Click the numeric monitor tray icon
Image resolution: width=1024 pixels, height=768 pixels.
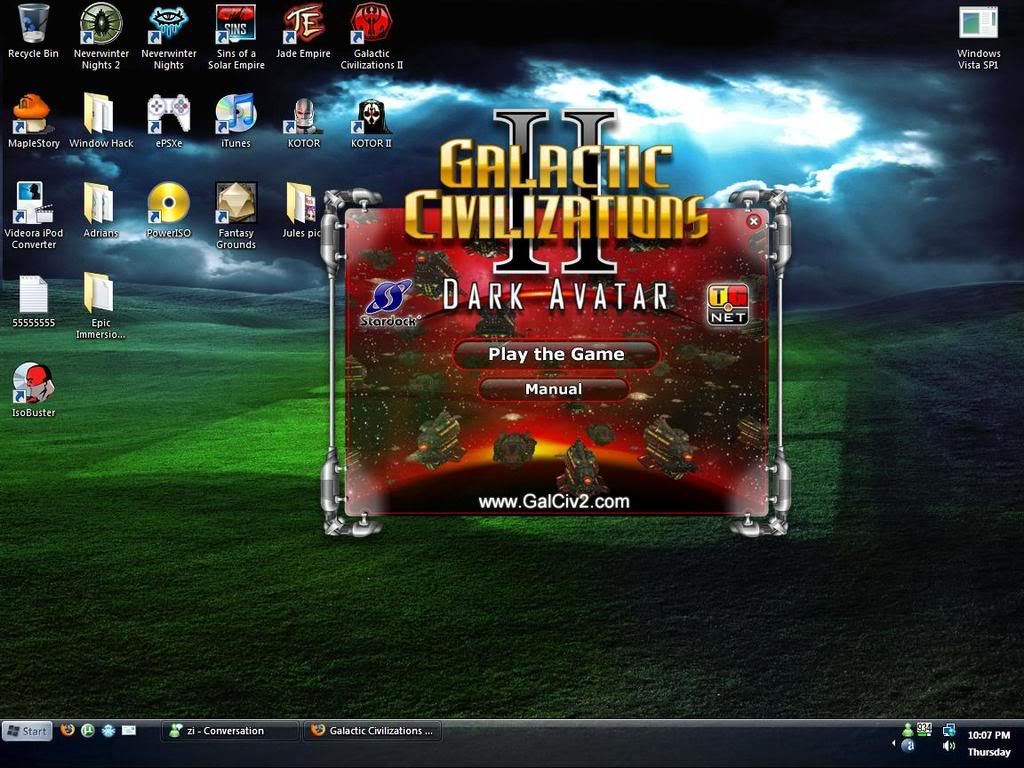[x=924, y=729]
